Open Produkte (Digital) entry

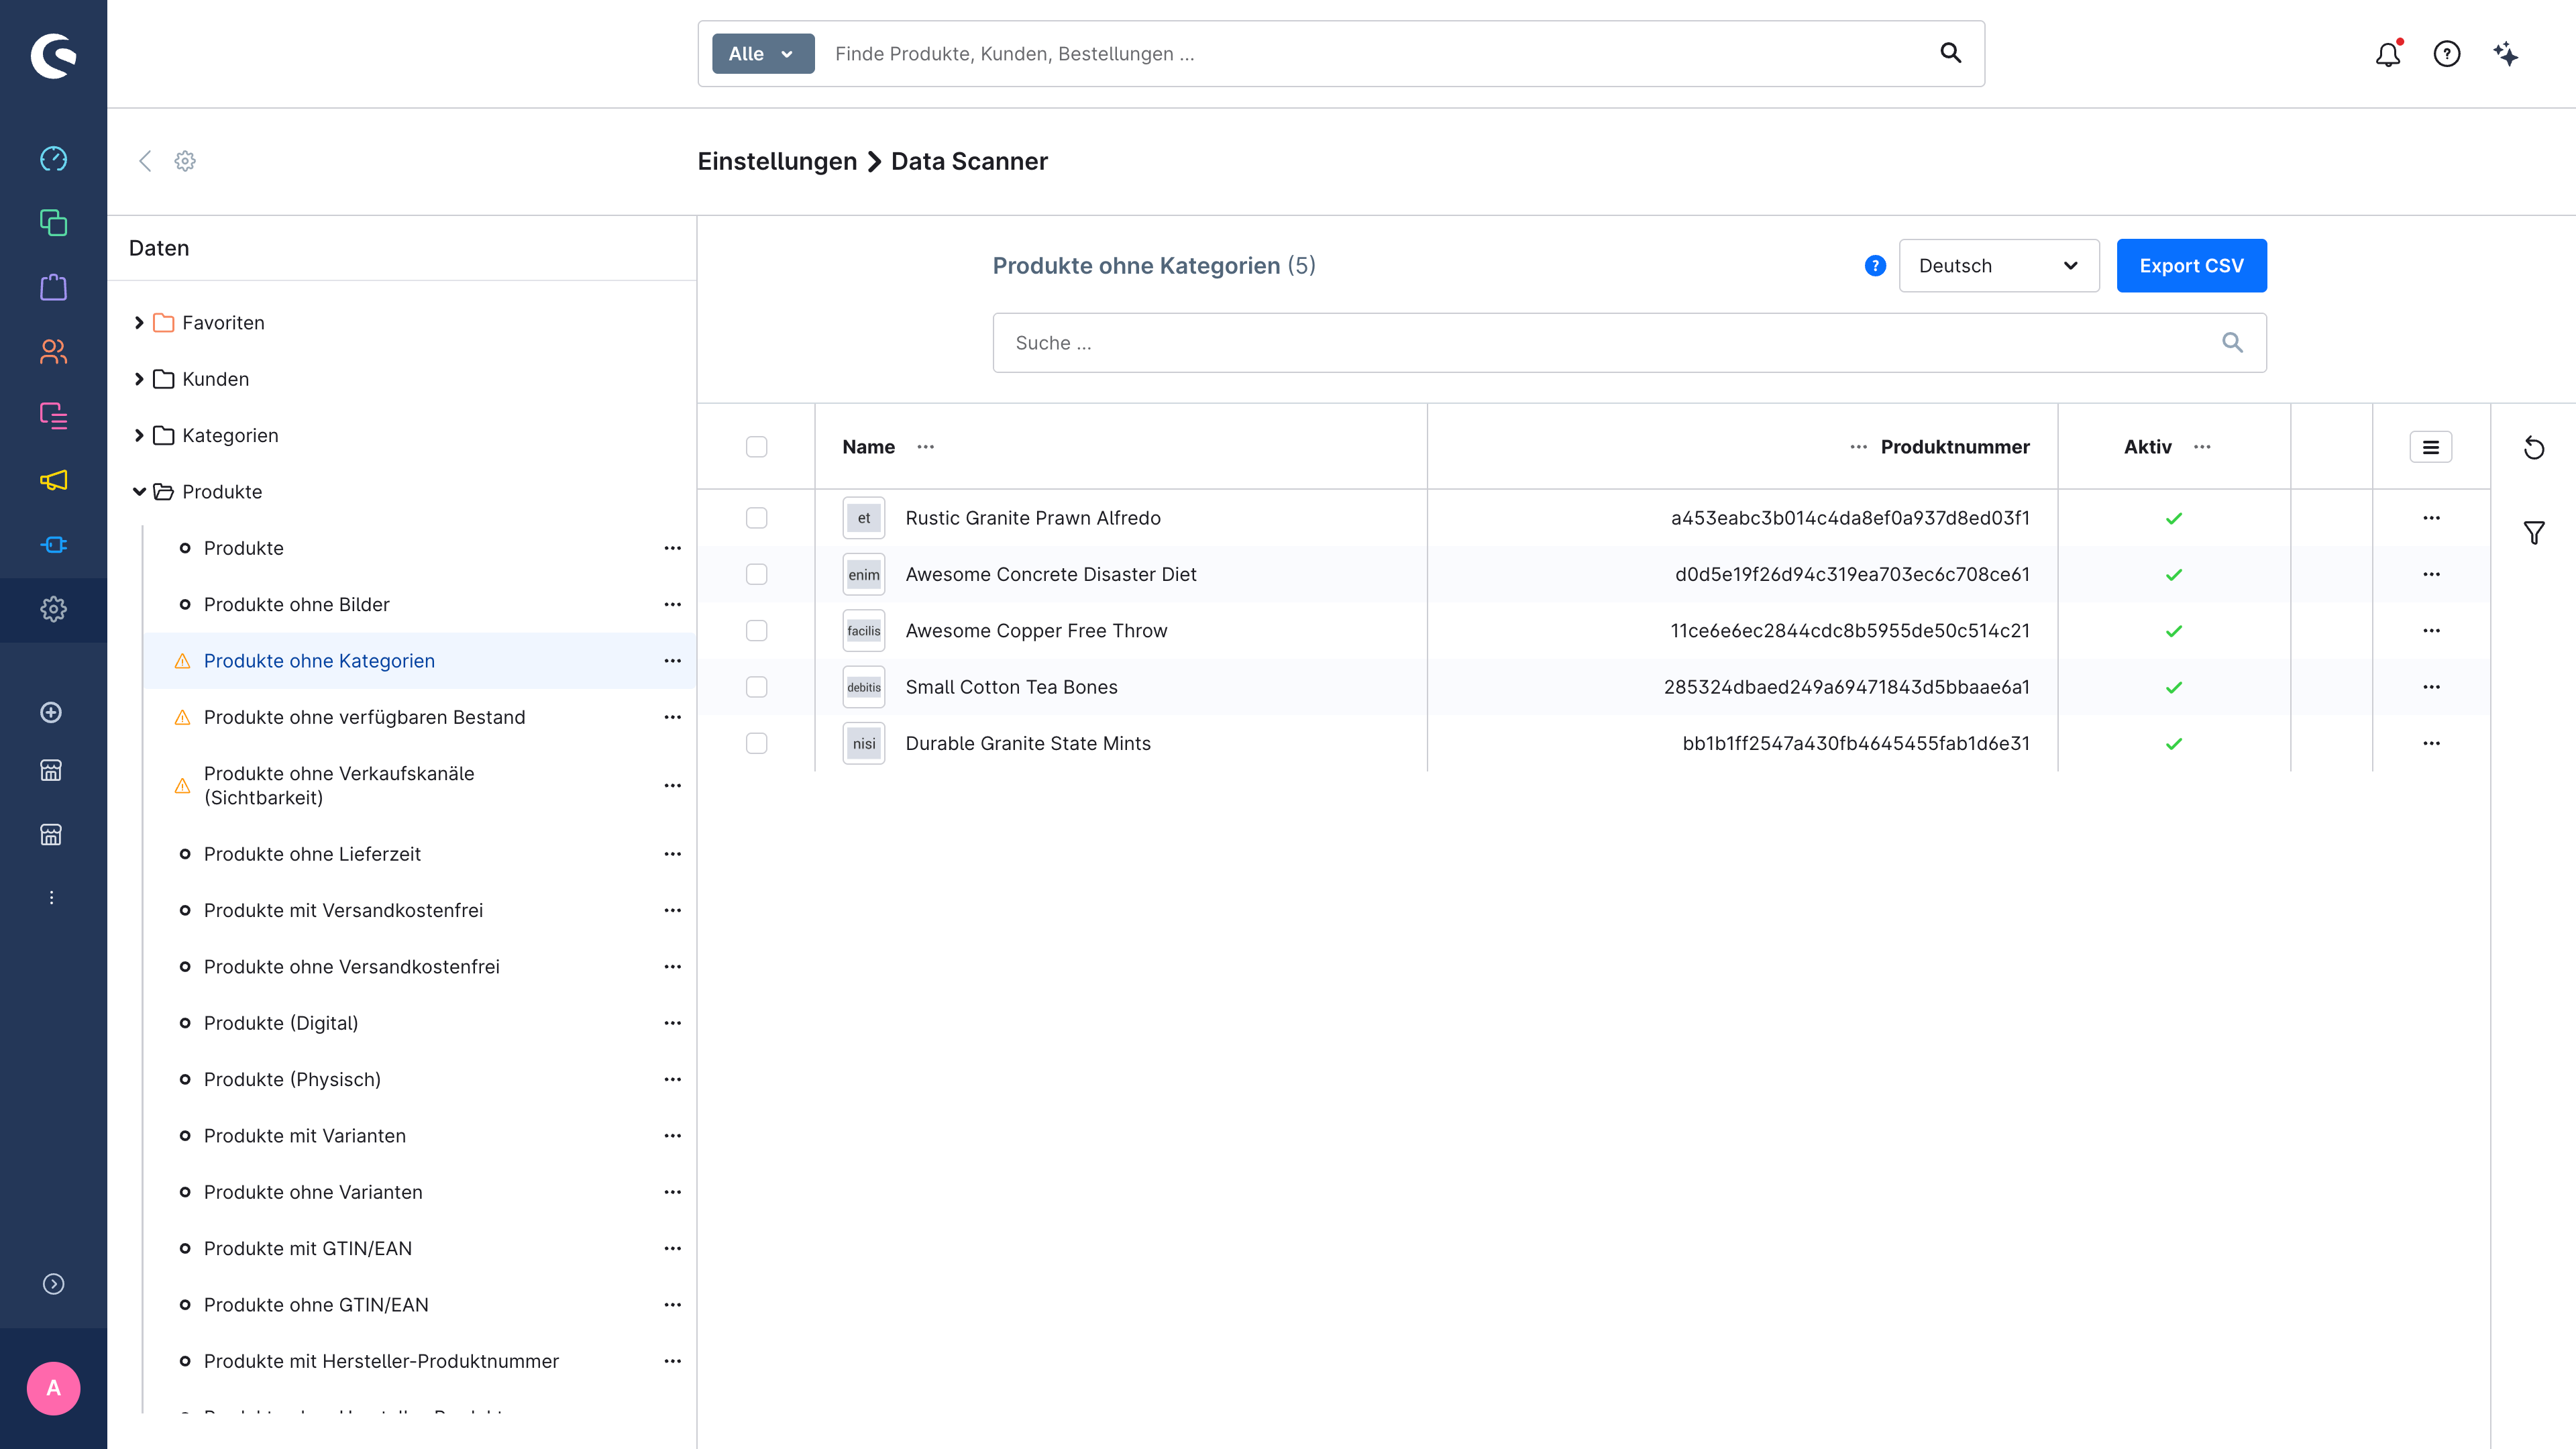pos(281,1023)
